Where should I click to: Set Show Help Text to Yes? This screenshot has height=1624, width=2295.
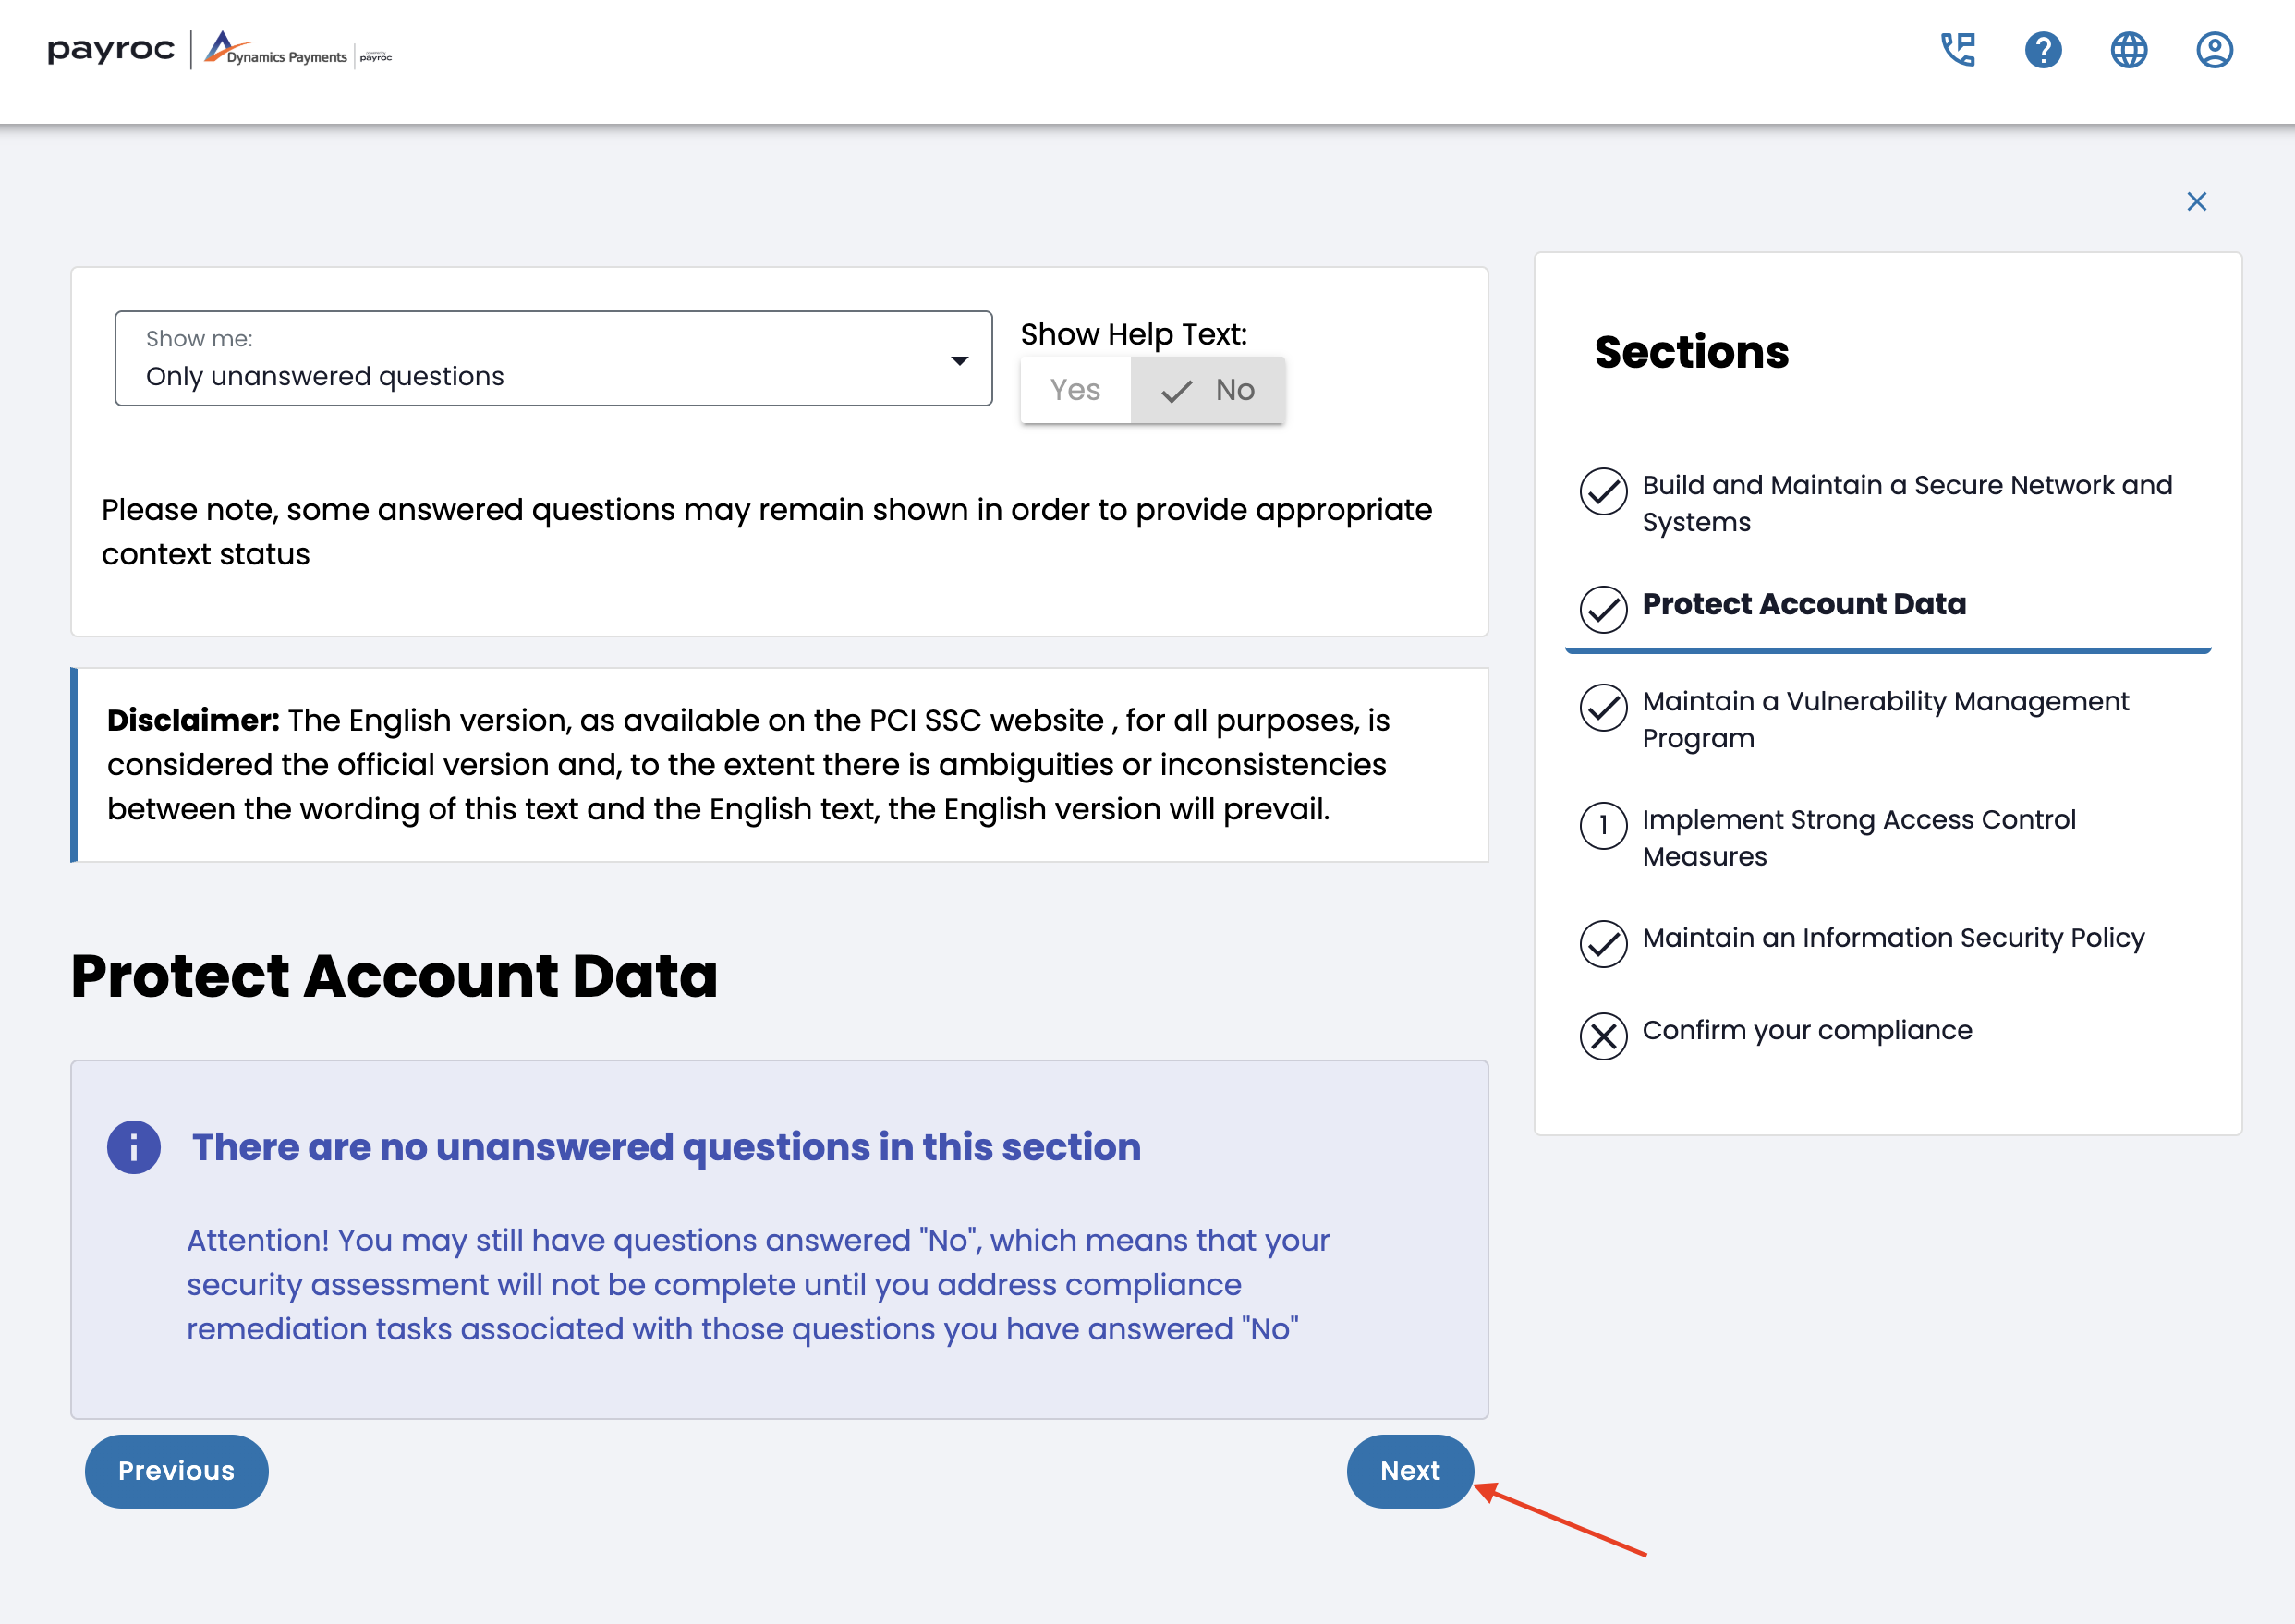(1075, 390)
